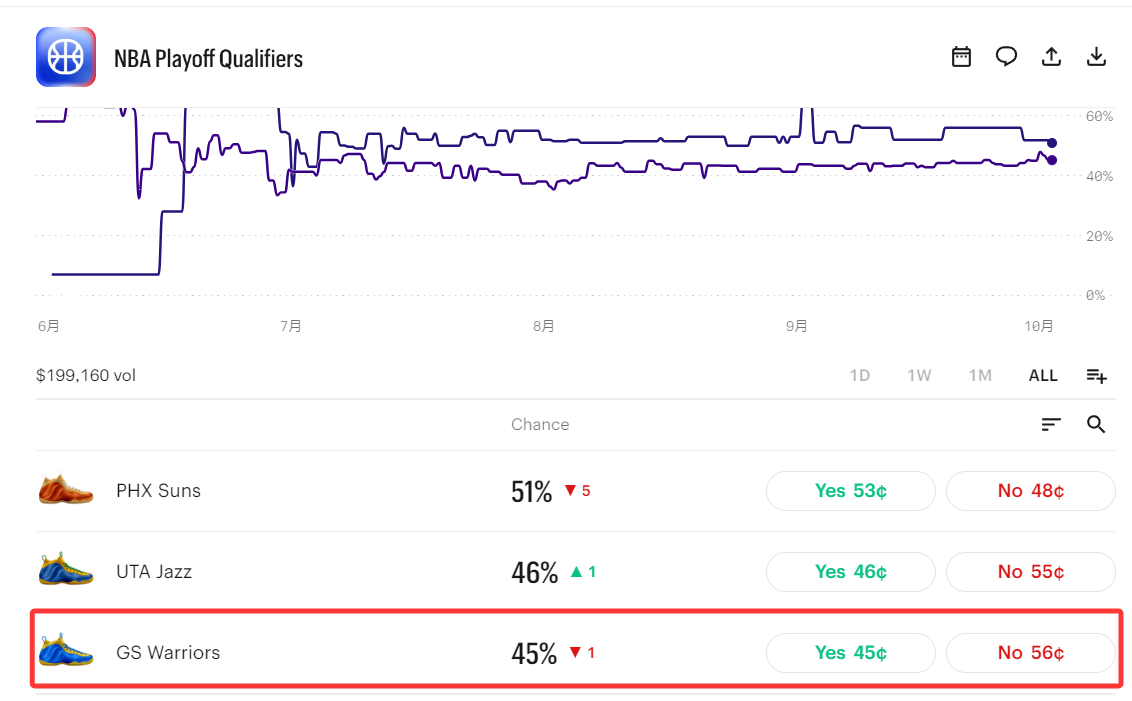Buy Yes 53¢ for PHX Suns
Viewport: 1132px width, 701px height.
click(850, 491)
